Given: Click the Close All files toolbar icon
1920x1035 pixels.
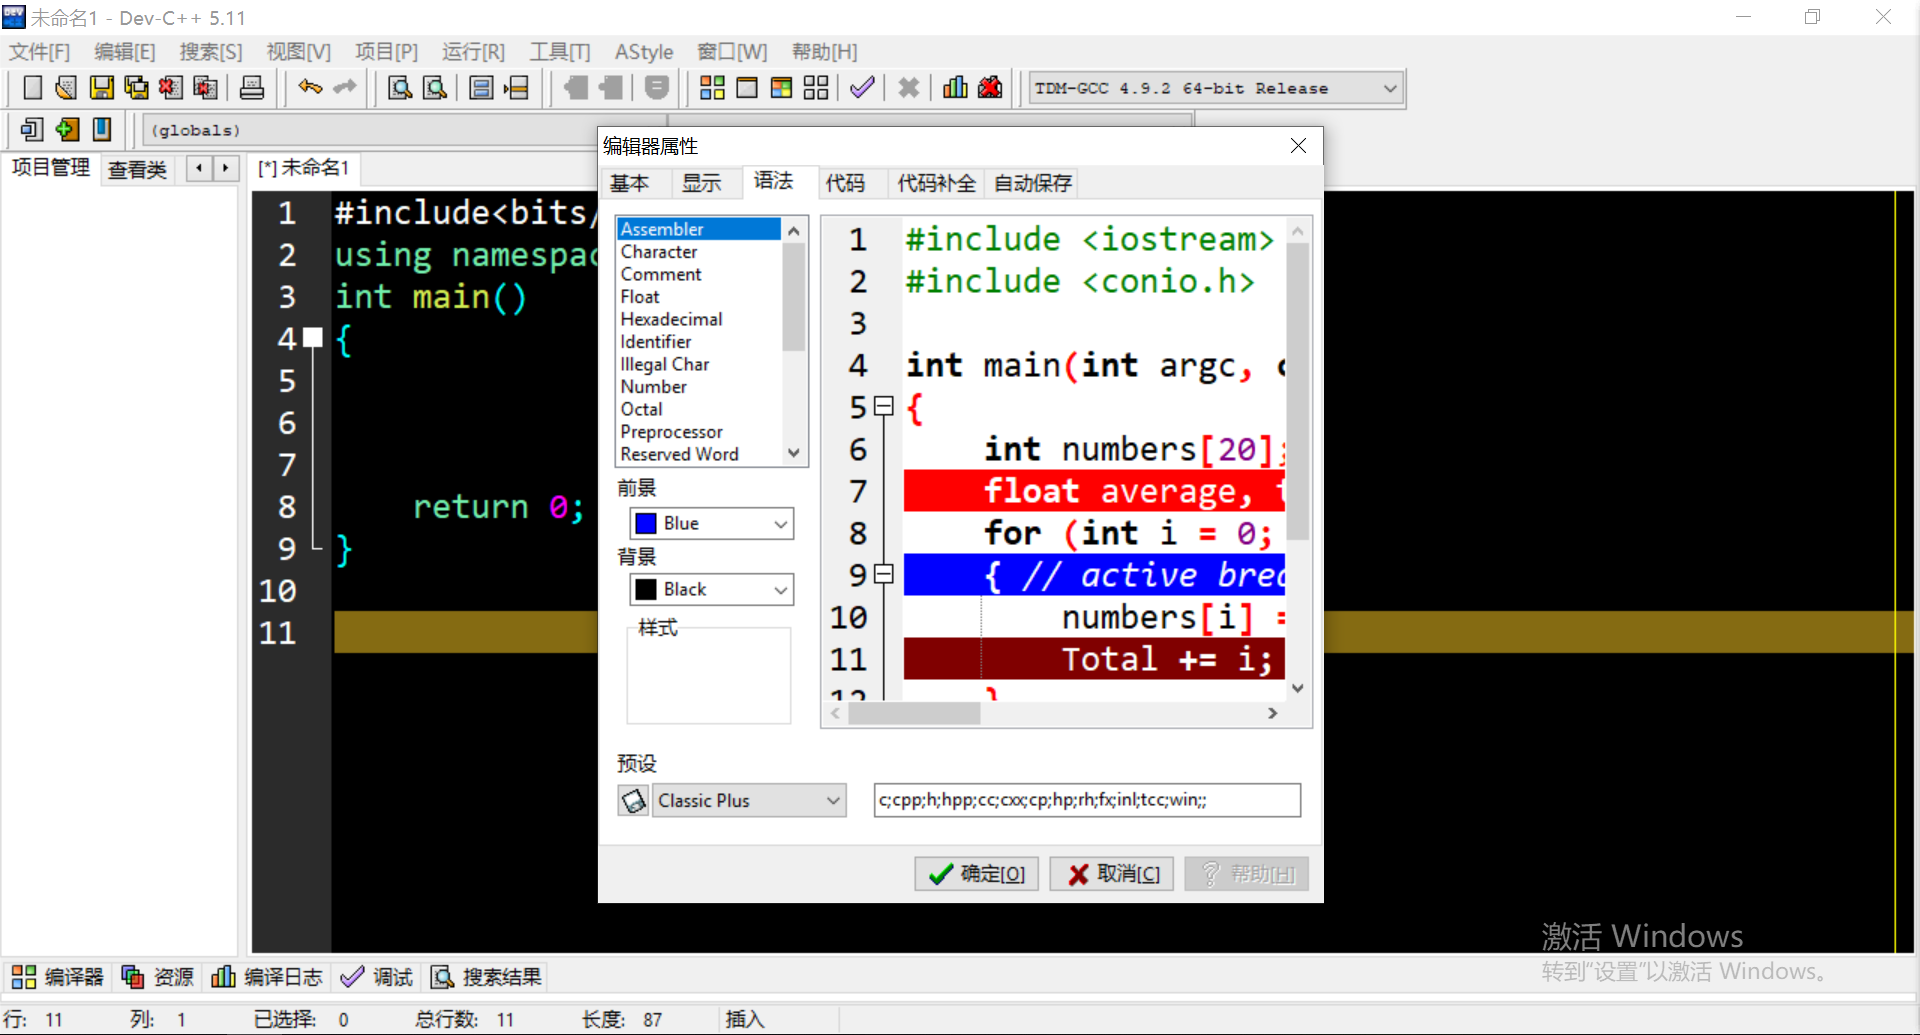Looking at the screenshot, I should (x=205, y=88).
